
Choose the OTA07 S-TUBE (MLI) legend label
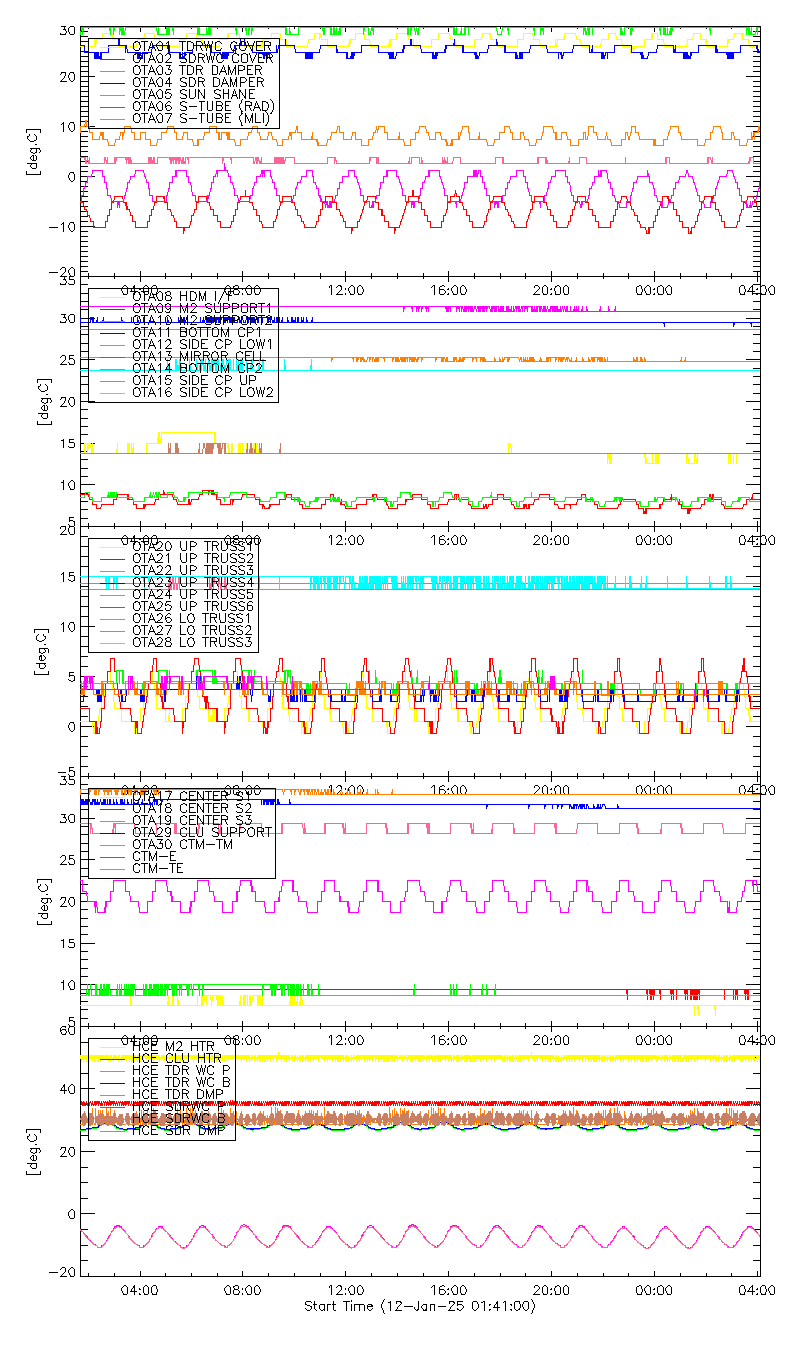pos(201,118)
